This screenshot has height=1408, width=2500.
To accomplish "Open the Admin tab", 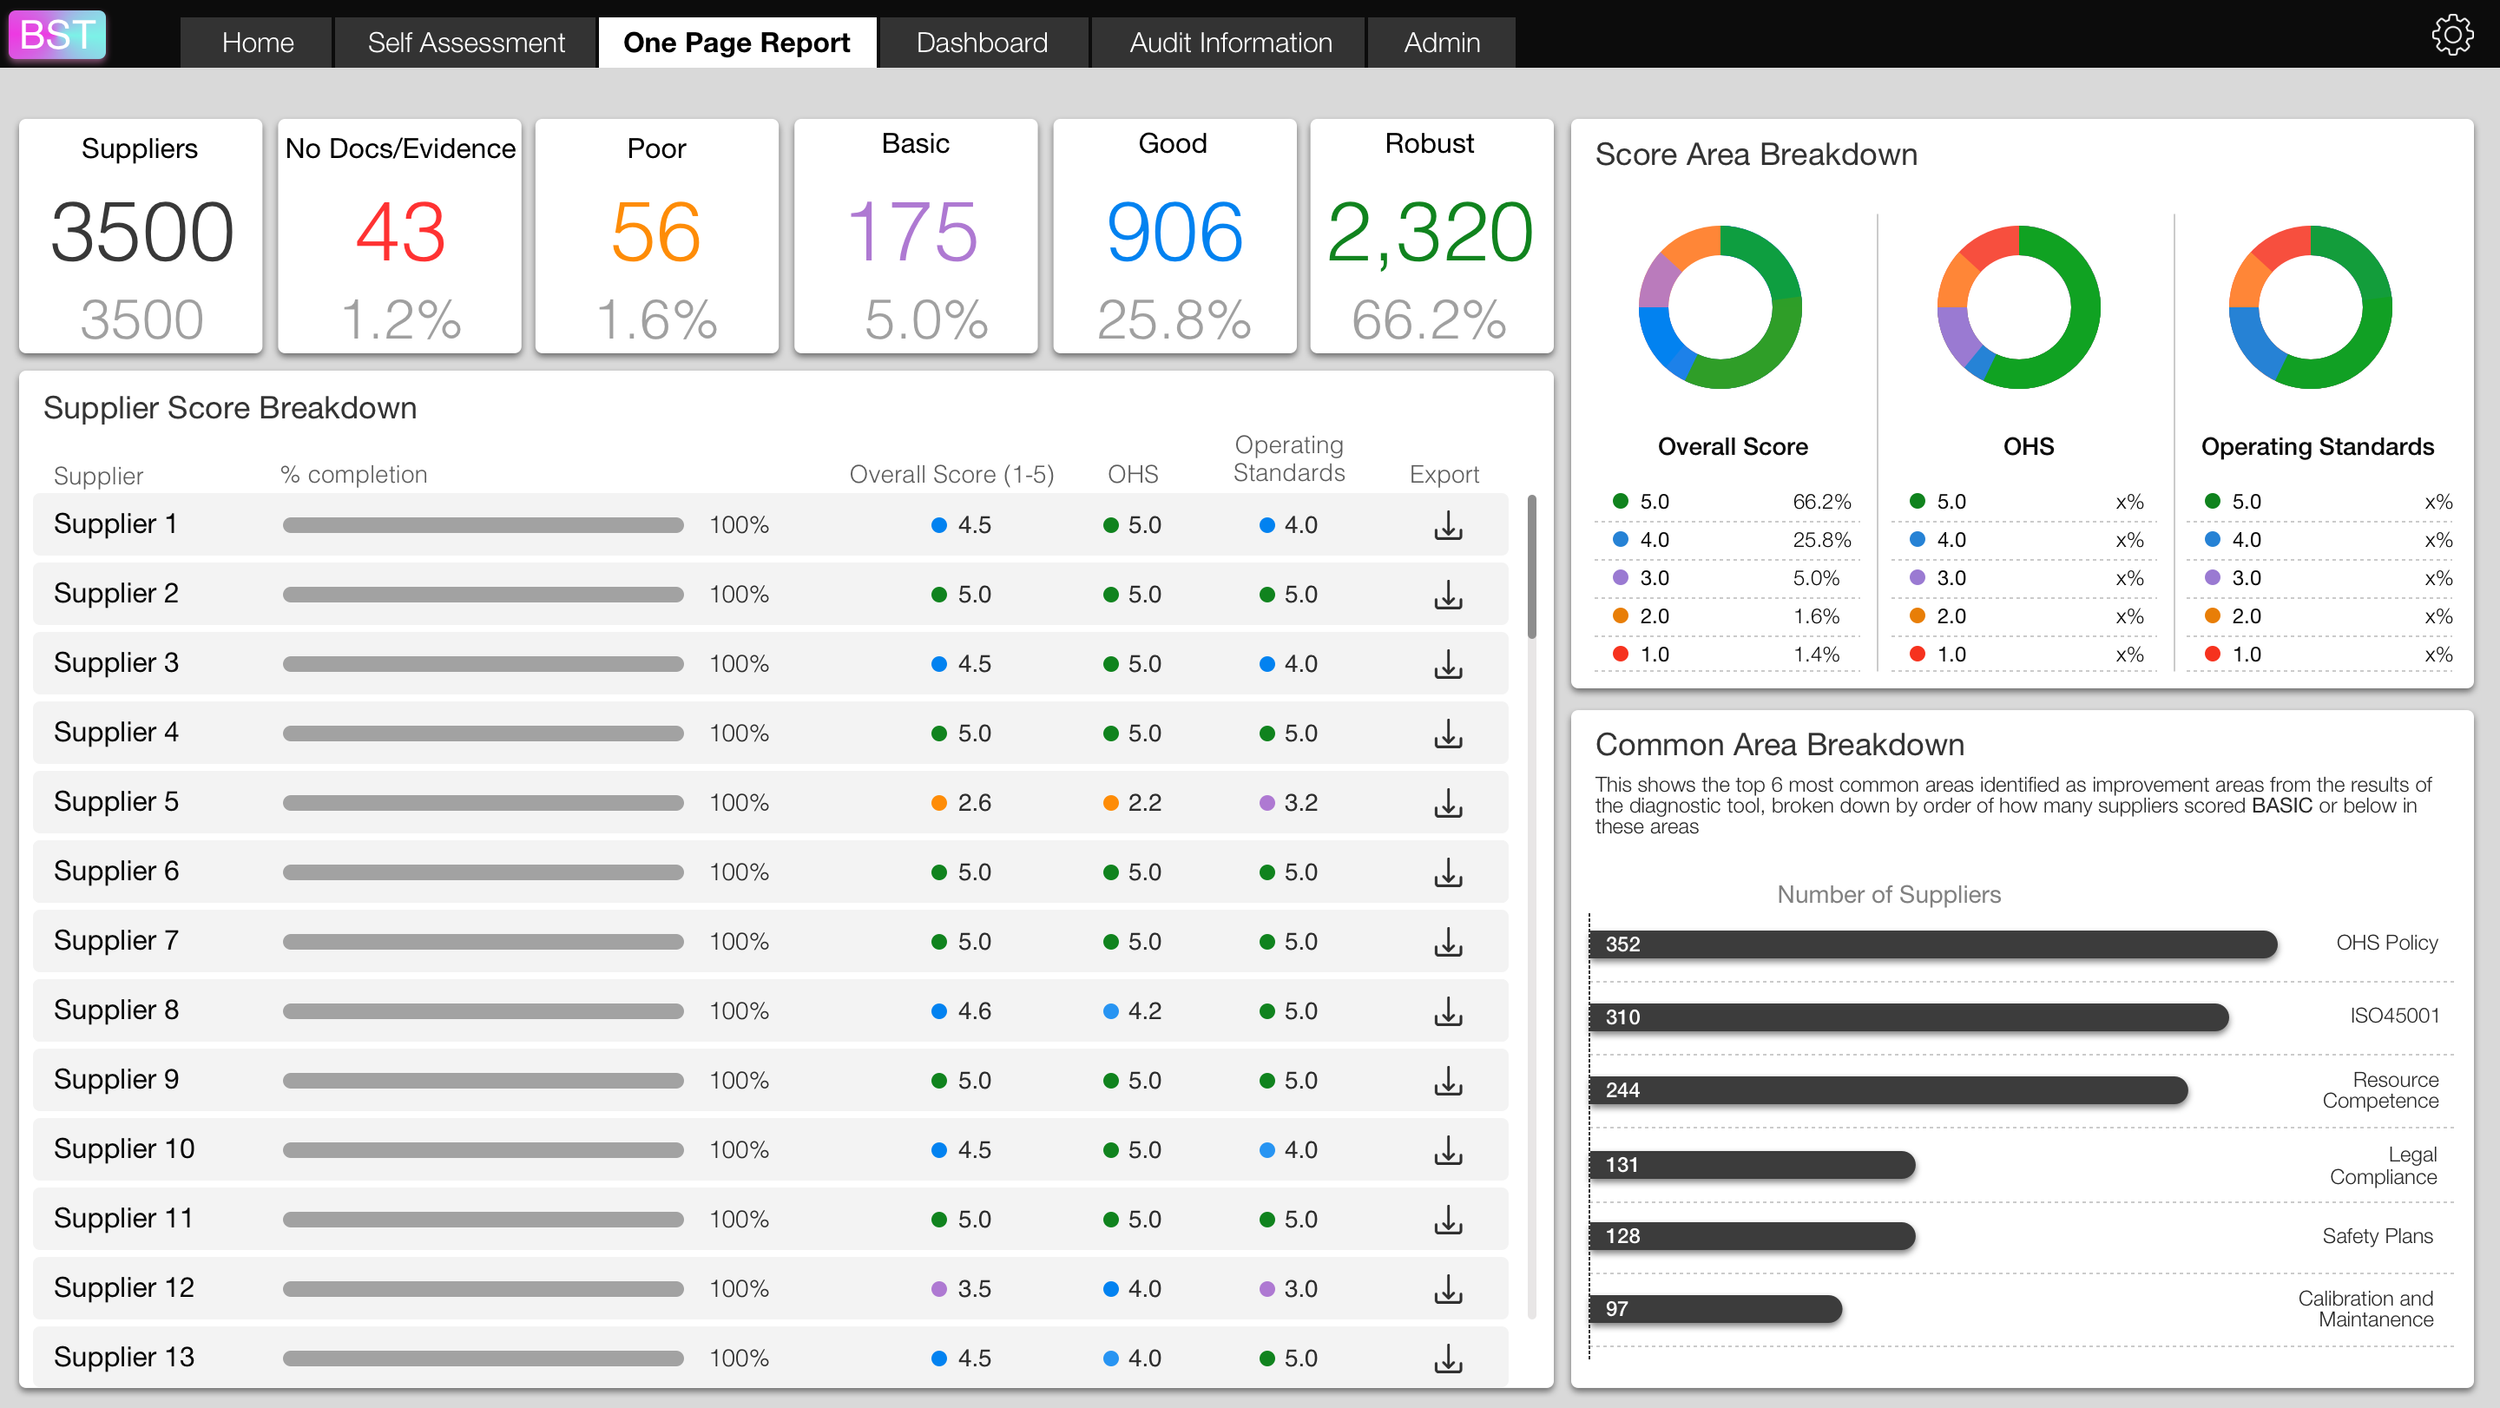I will tap(1441, 42).
